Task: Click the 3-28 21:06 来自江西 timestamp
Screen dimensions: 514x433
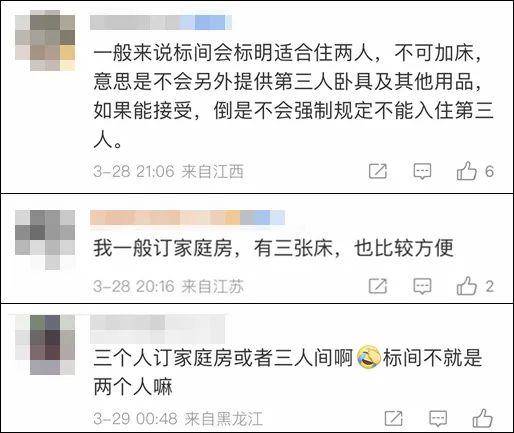Action: tap(169, 172)
